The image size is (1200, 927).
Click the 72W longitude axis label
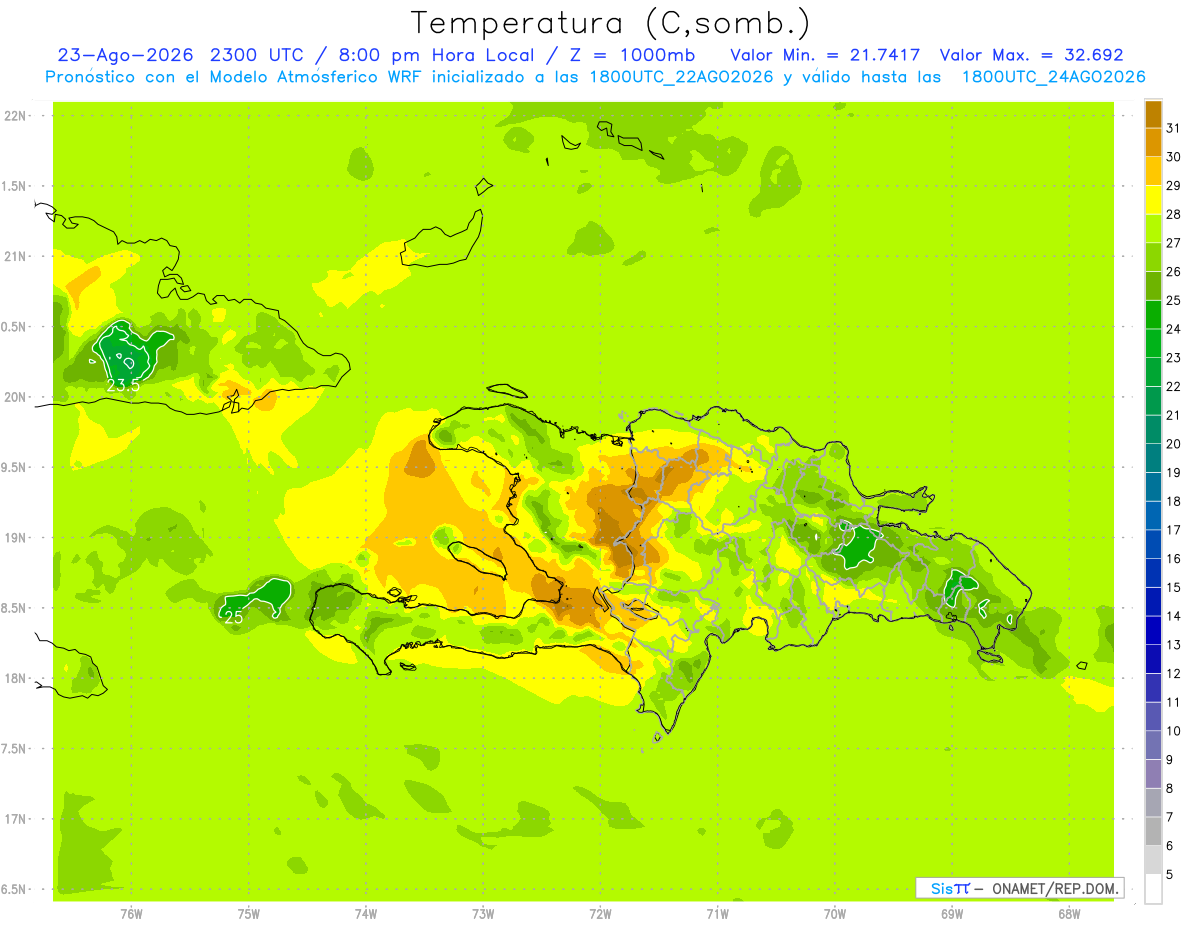[x=600, y=913]
